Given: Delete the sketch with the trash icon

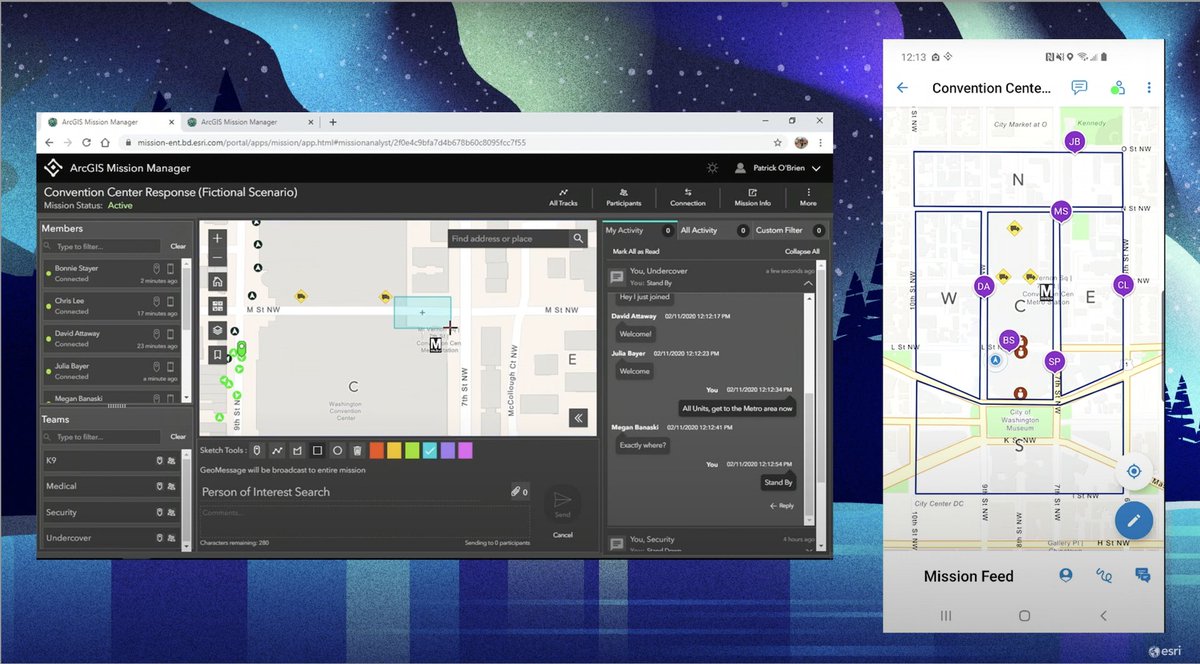Looking at the screenshot, I should click(357, 451).
